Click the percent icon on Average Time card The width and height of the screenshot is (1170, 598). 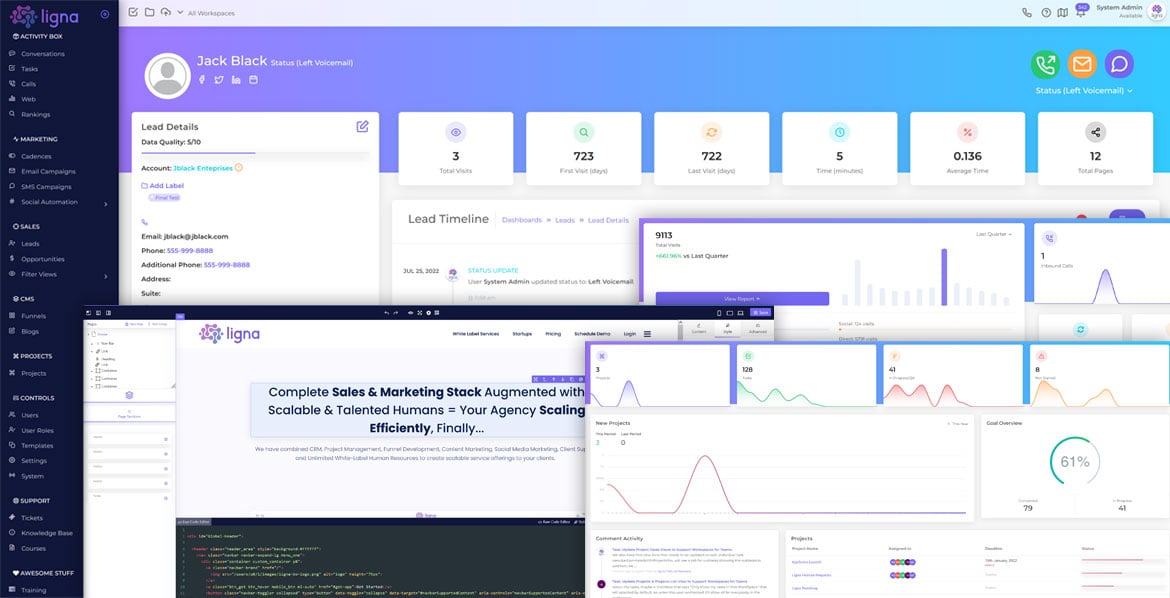[x=968, y=132]
